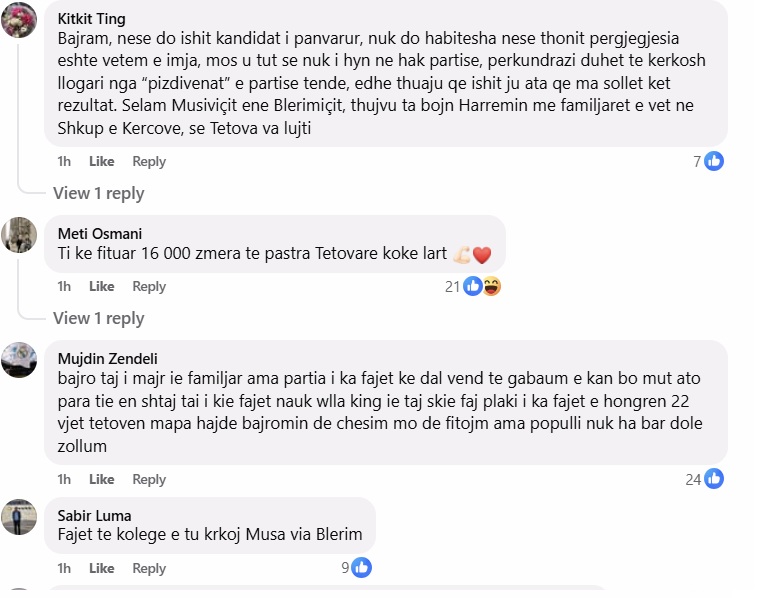Click the like reaction icon on Mujdin Zendeli's comment

click(713, 479)
